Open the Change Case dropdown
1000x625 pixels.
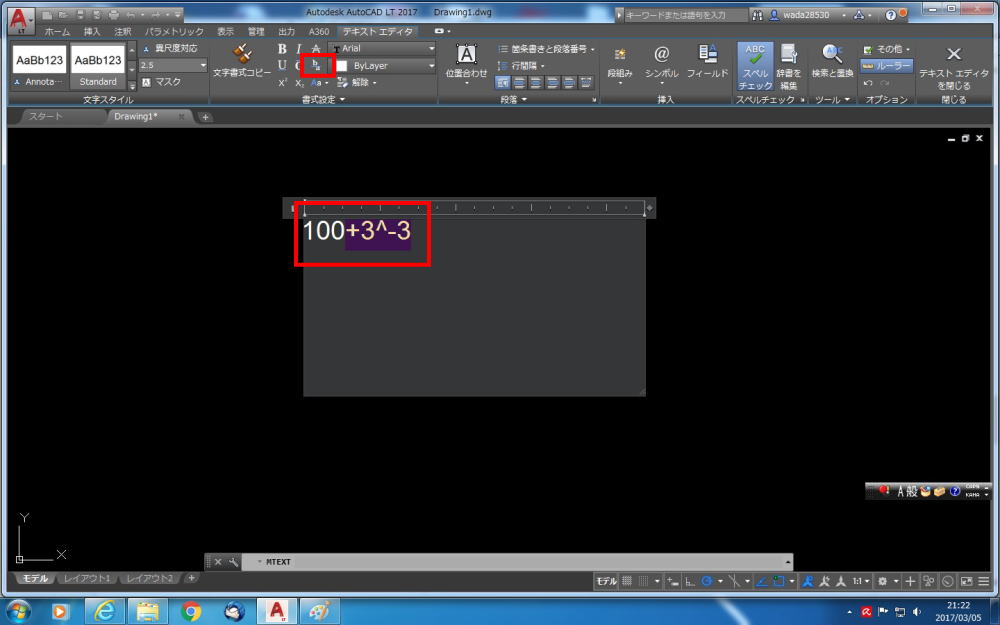(x=319, y=83)
